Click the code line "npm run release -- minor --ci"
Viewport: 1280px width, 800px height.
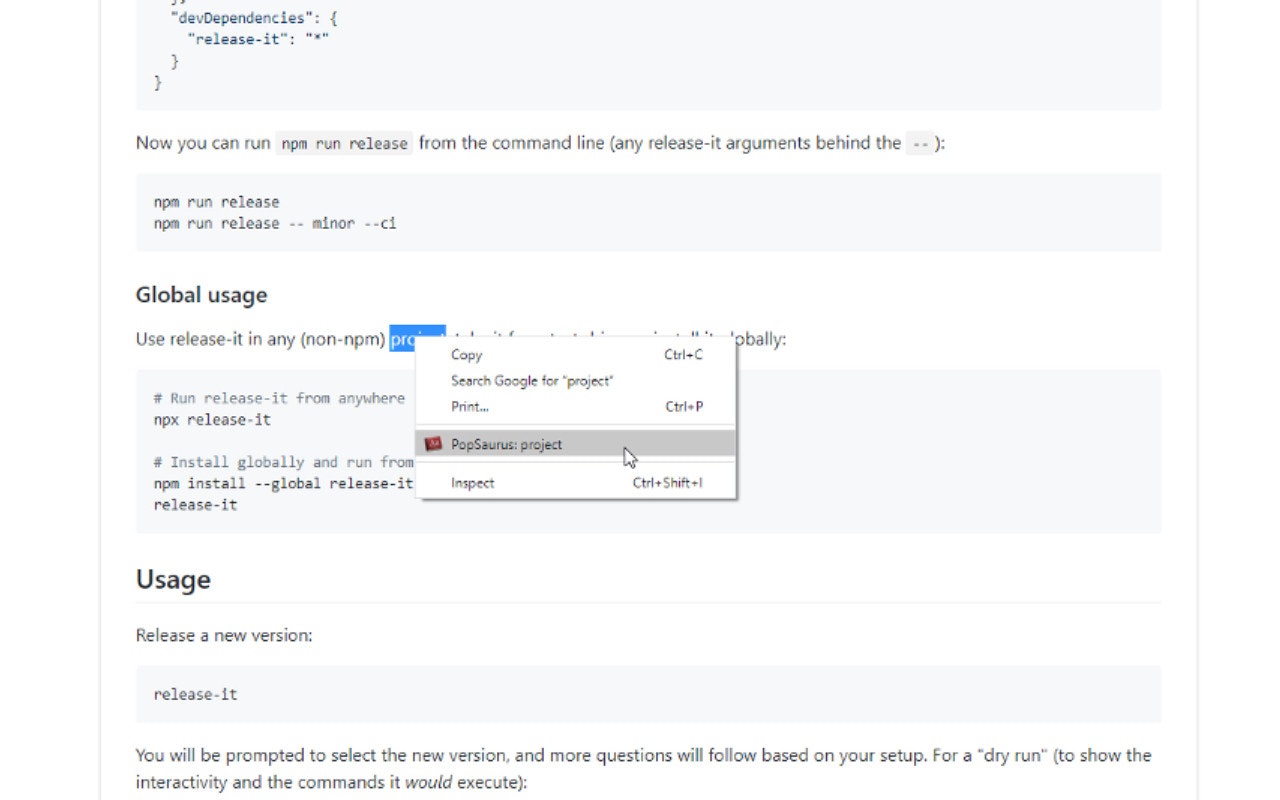click(x=275, y=223)
